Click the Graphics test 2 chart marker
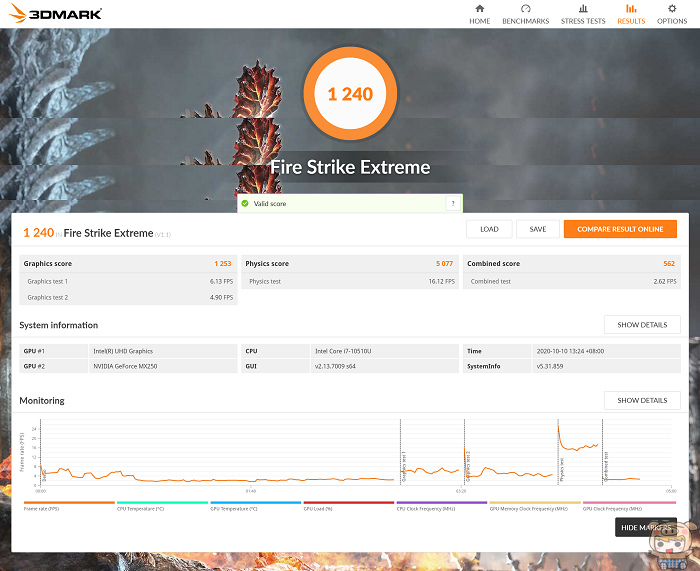 click(x=468, y=466)
